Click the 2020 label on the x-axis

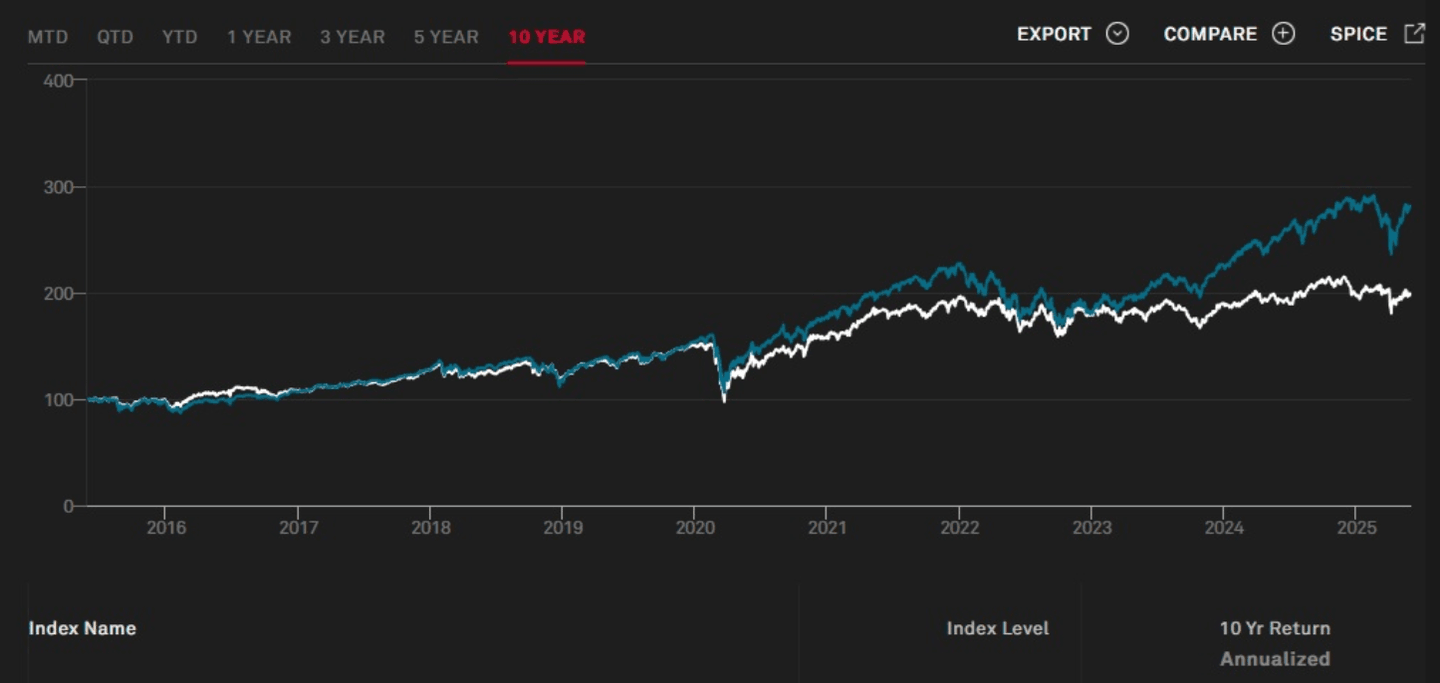coord(695,527)
